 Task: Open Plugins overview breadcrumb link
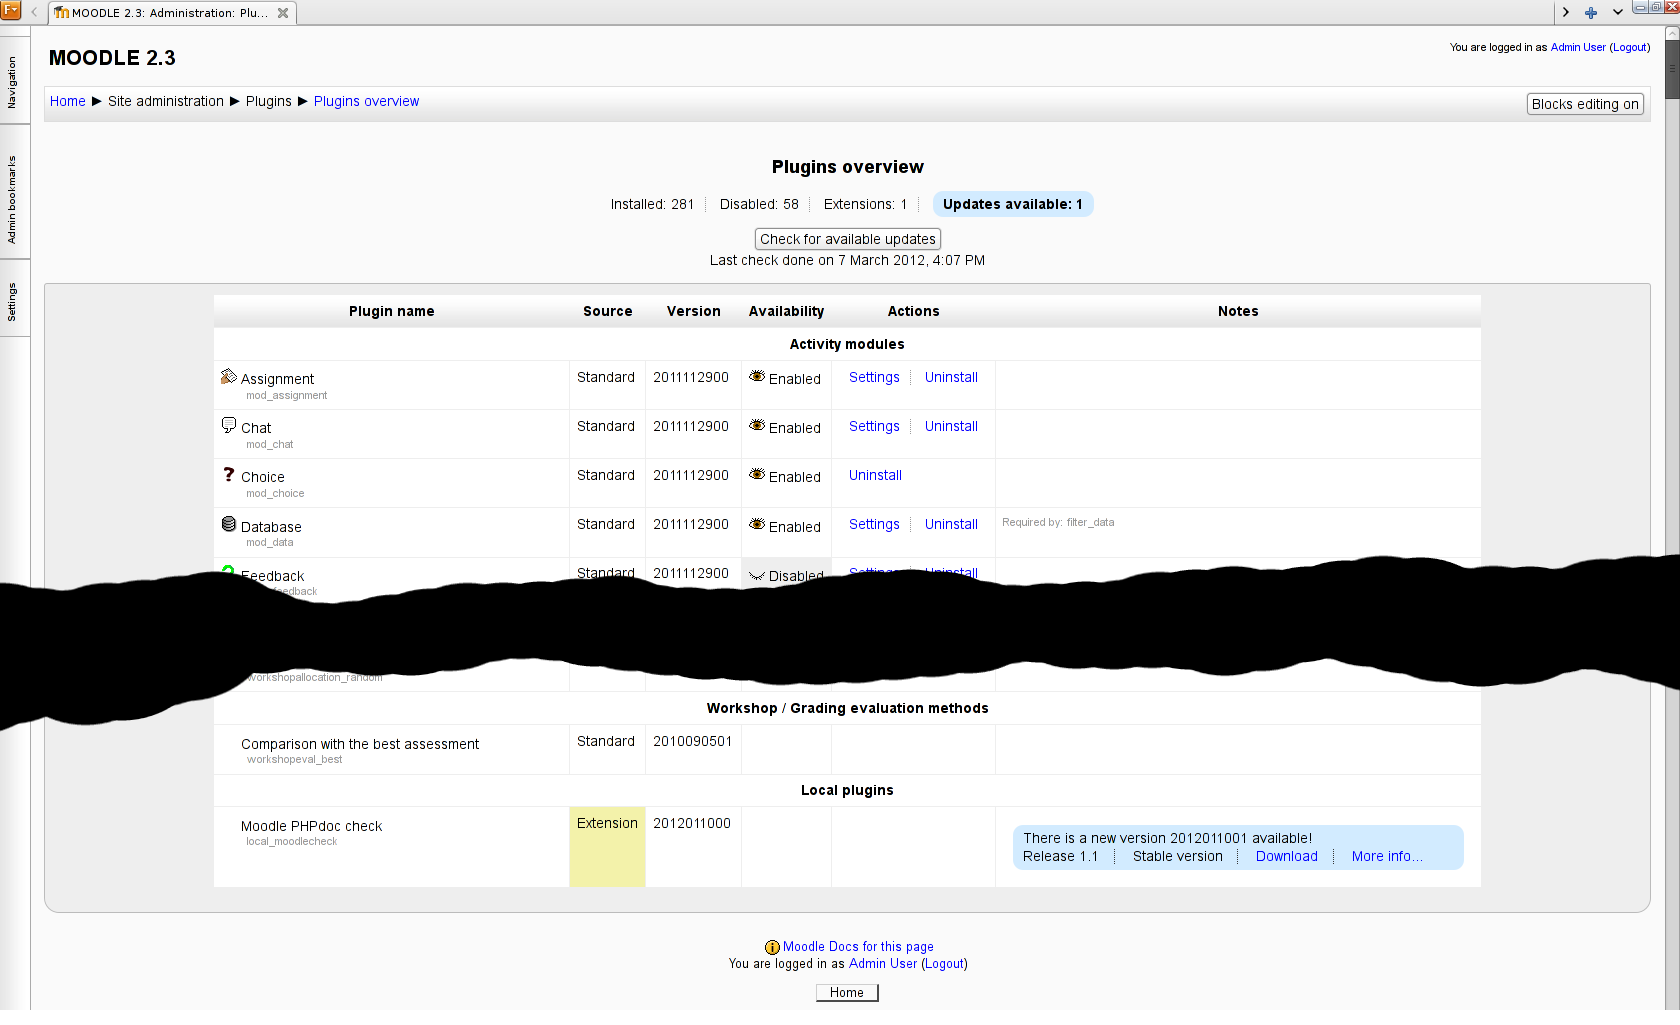[x=366, y=101]
